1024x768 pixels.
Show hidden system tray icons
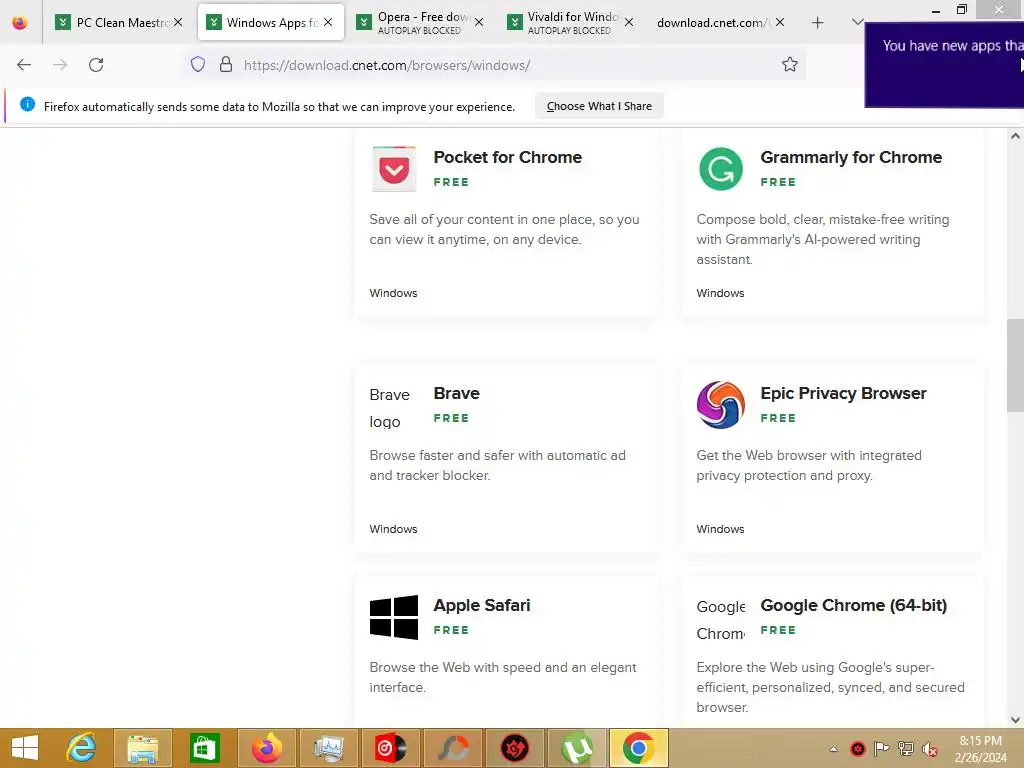point(833,749)
